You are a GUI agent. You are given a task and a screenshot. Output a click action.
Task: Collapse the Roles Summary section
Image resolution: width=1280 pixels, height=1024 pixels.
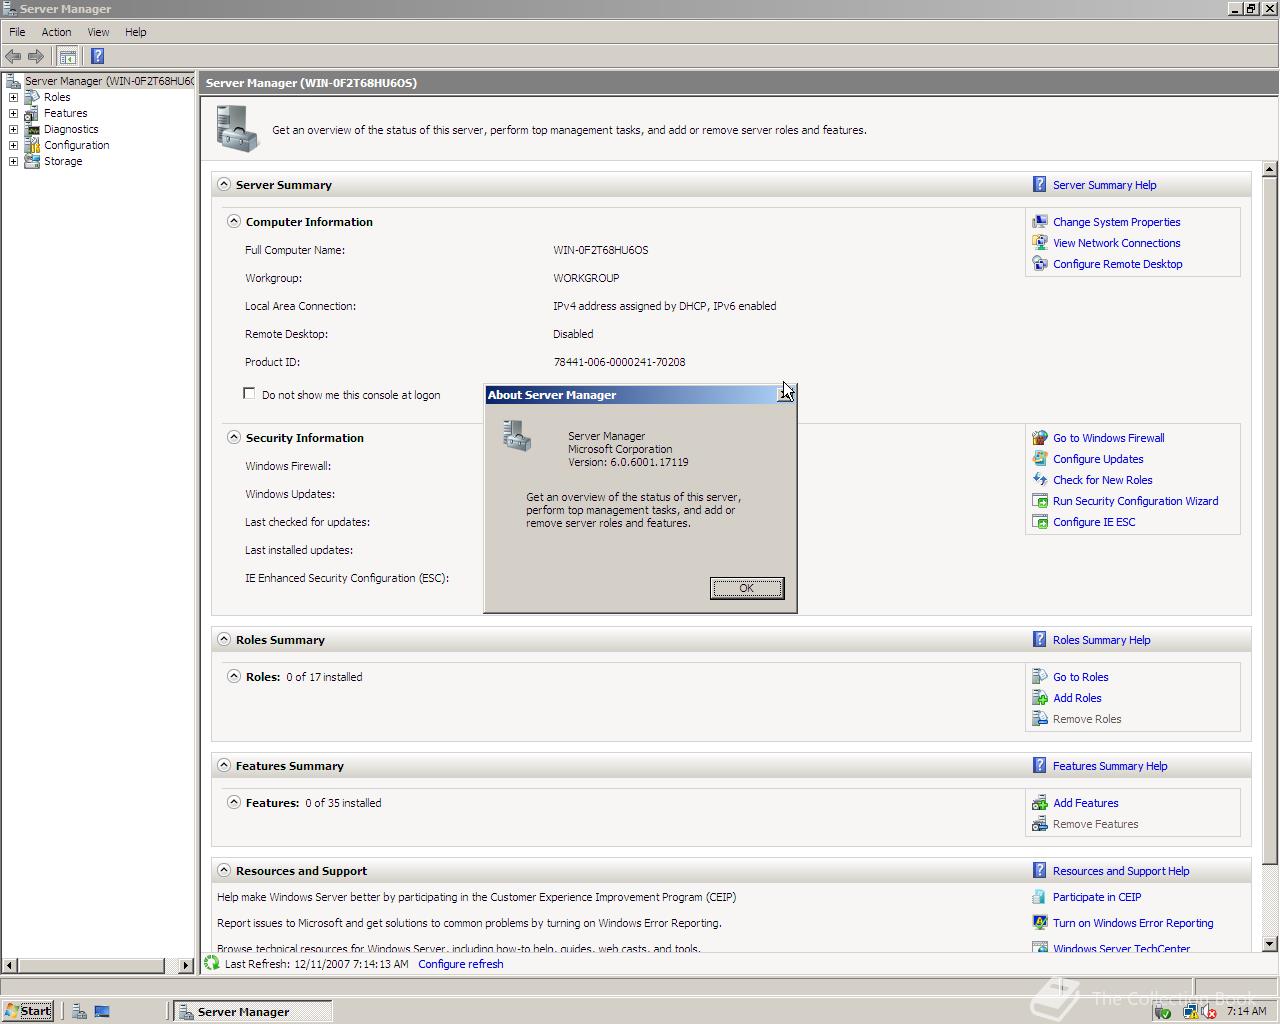(224, 640)
